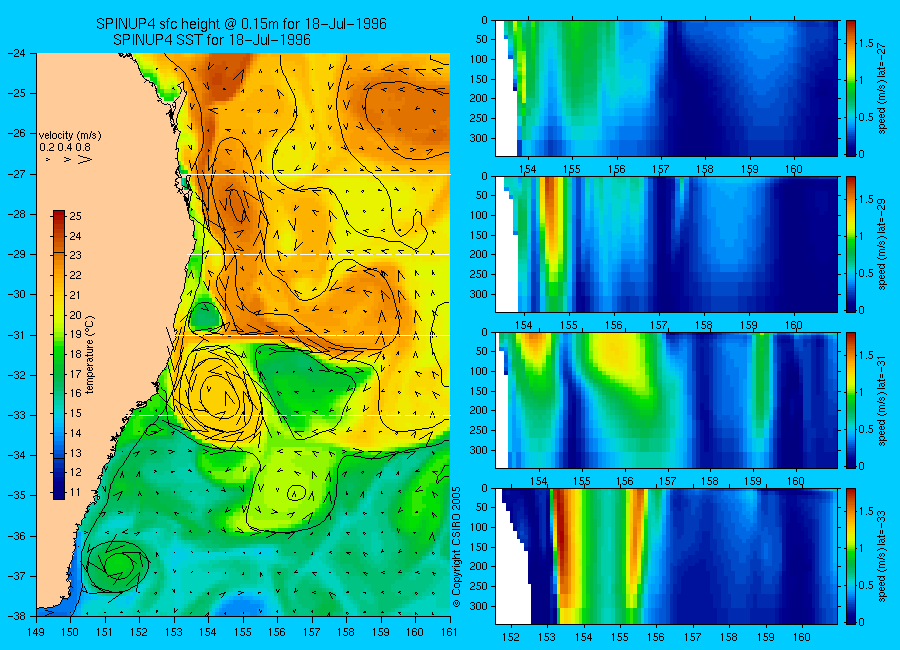This screenshot has height=650, width=900.
Task: Click the '-26' latitude label on the map axis
Action: (x=17, y=133)
